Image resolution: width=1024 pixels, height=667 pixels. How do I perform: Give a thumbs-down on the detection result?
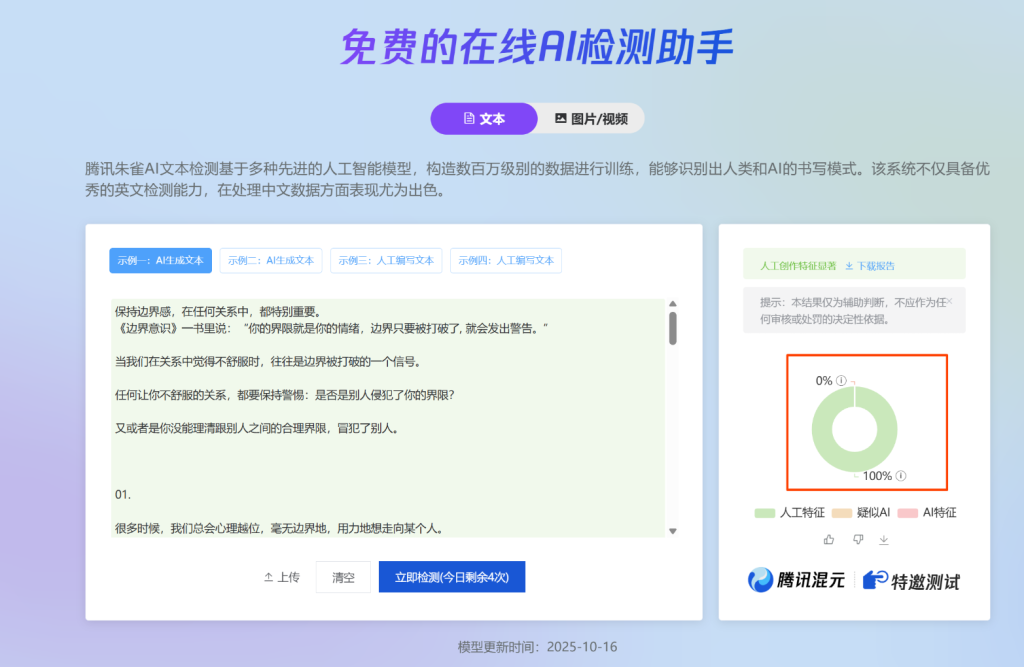click(858, 540)
